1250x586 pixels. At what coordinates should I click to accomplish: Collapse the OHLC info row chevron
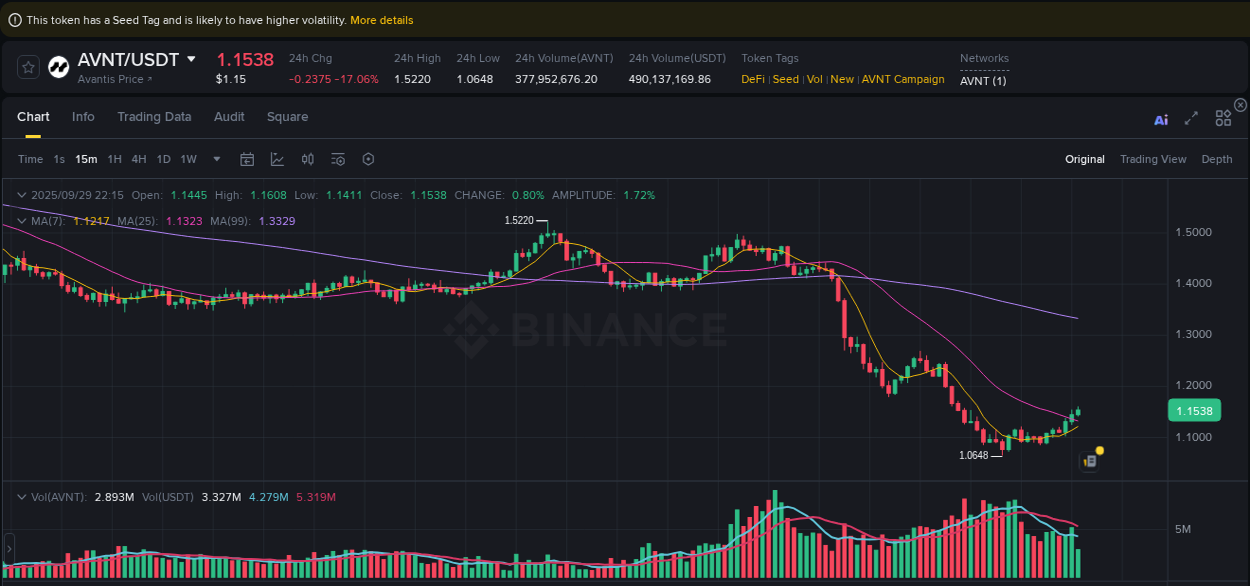[21, 195]
